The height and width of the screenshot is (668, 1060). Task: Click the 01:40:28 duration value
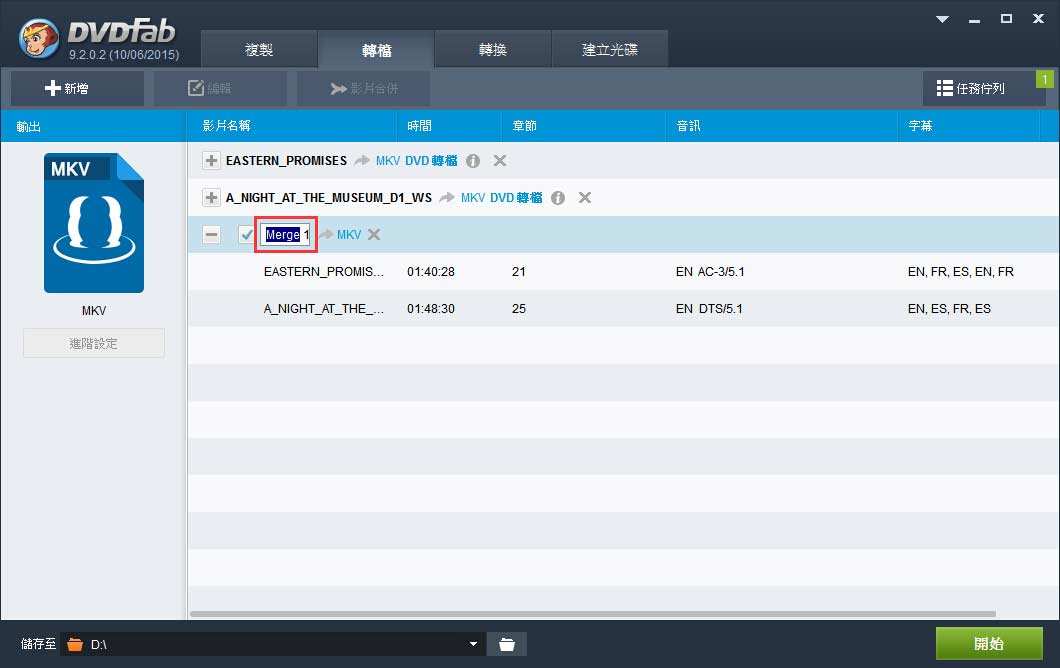point(431,272)
